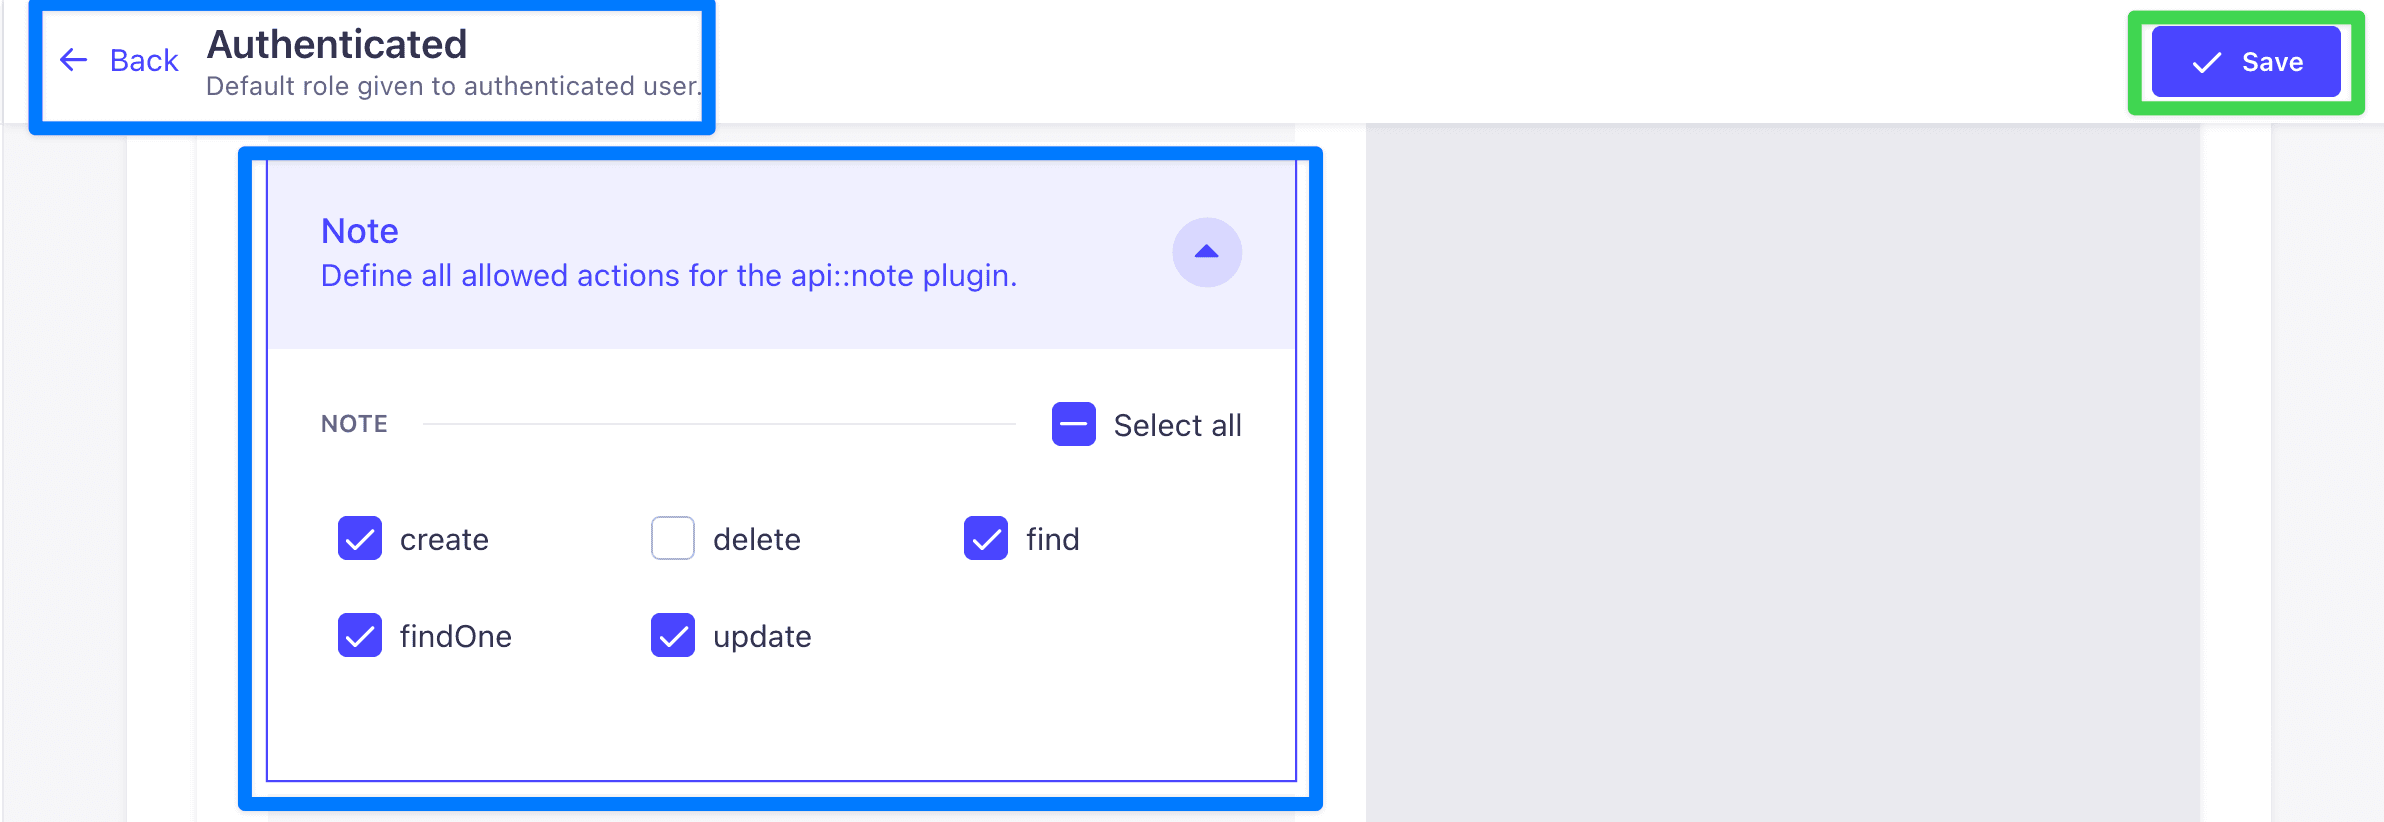
Task: Uncheck the find permission checkbox
Action: tap(986, 538)
